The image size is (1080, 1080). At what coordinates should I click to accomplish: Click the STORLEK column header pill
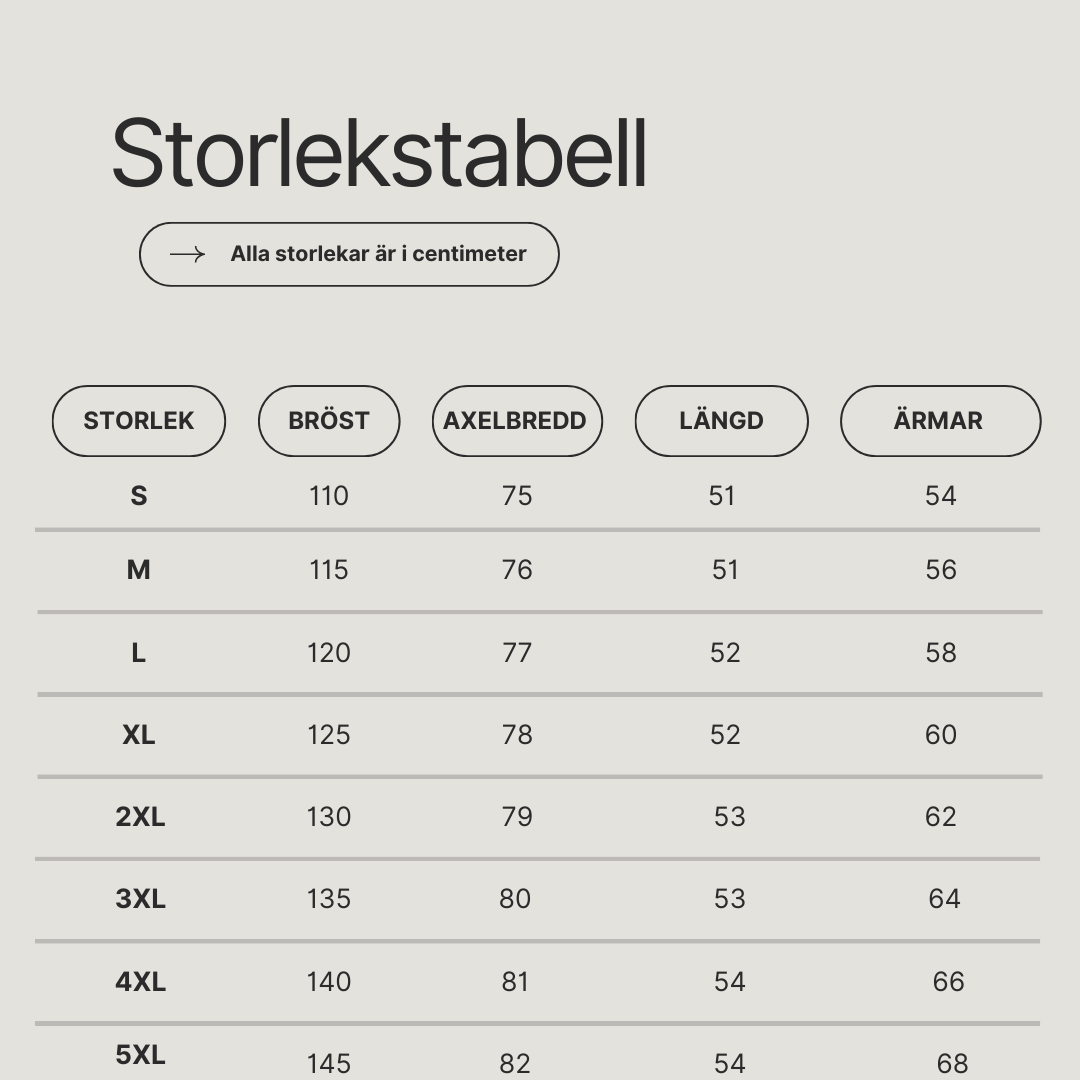[x=139, y=421]
